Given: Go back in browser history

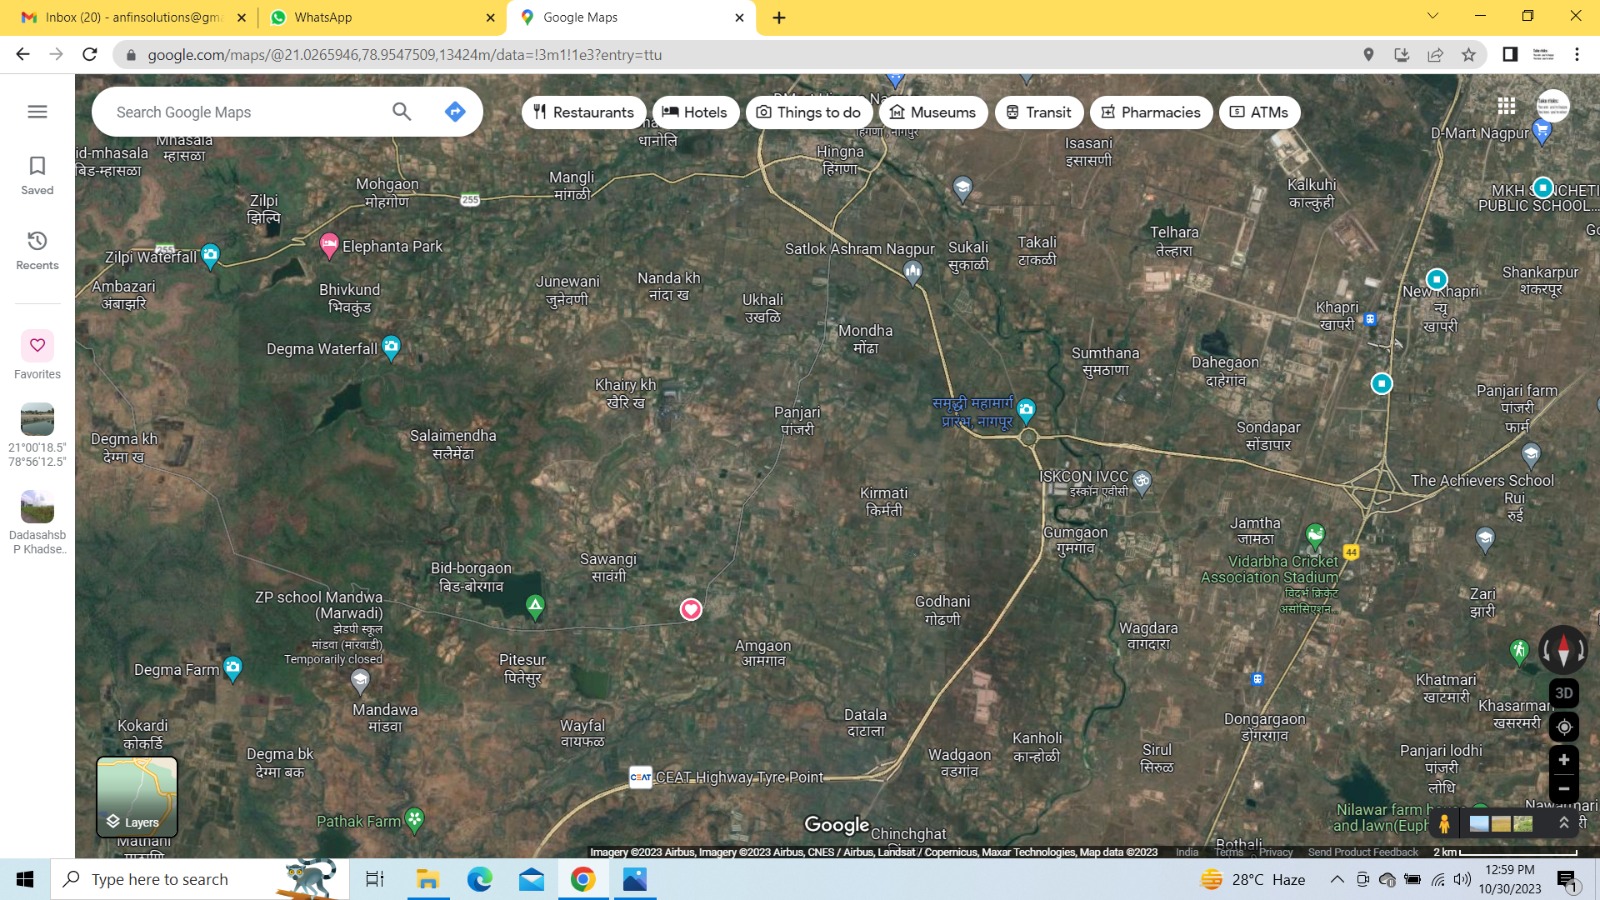Looking at the screenshot, I should 22,55.
